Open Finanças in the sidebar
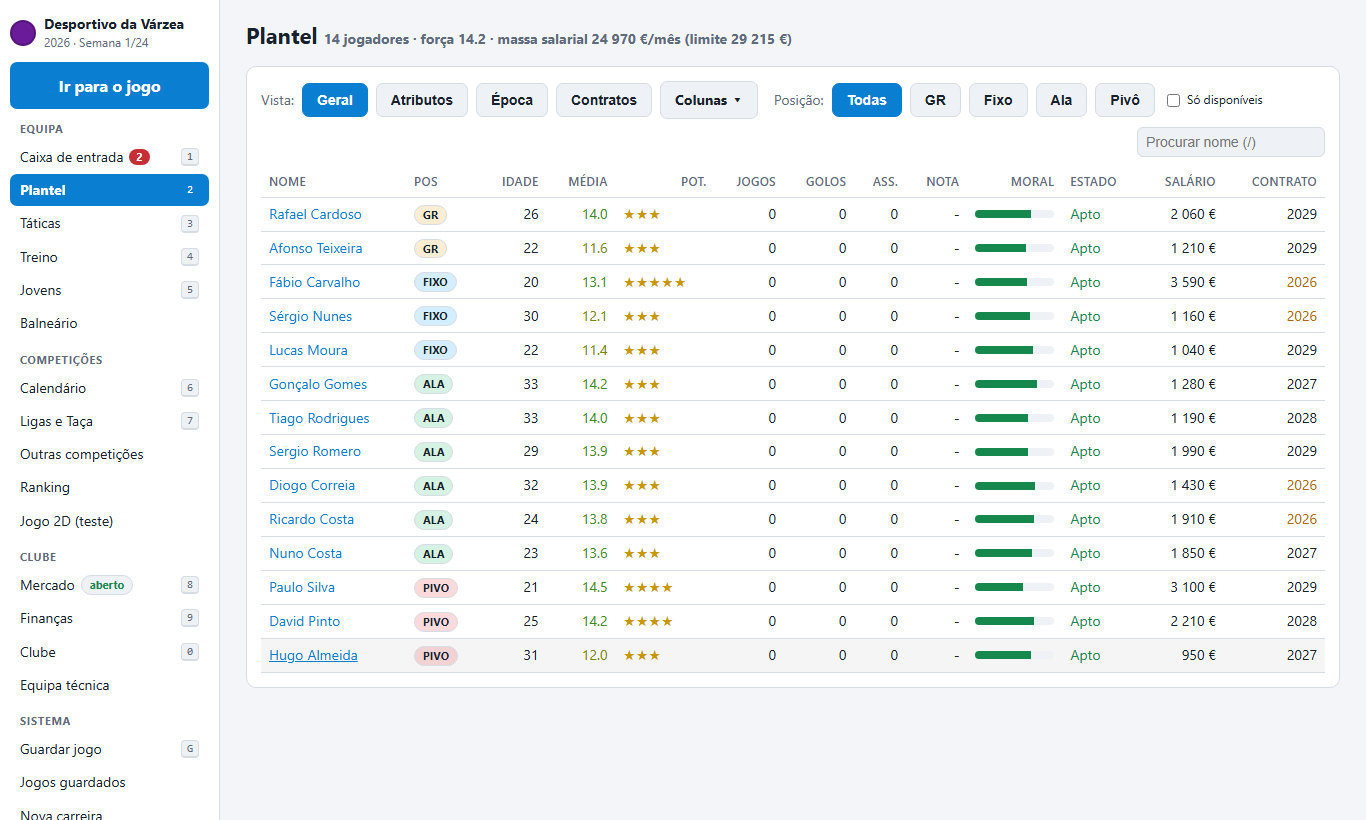1366x820 pixels. tap(109, 618)
